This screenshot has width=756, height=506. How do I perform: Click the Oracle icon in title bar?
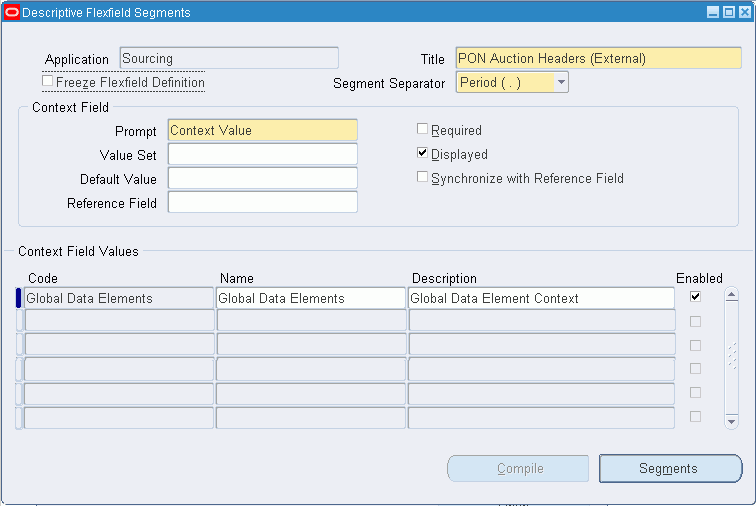(12, 13)
